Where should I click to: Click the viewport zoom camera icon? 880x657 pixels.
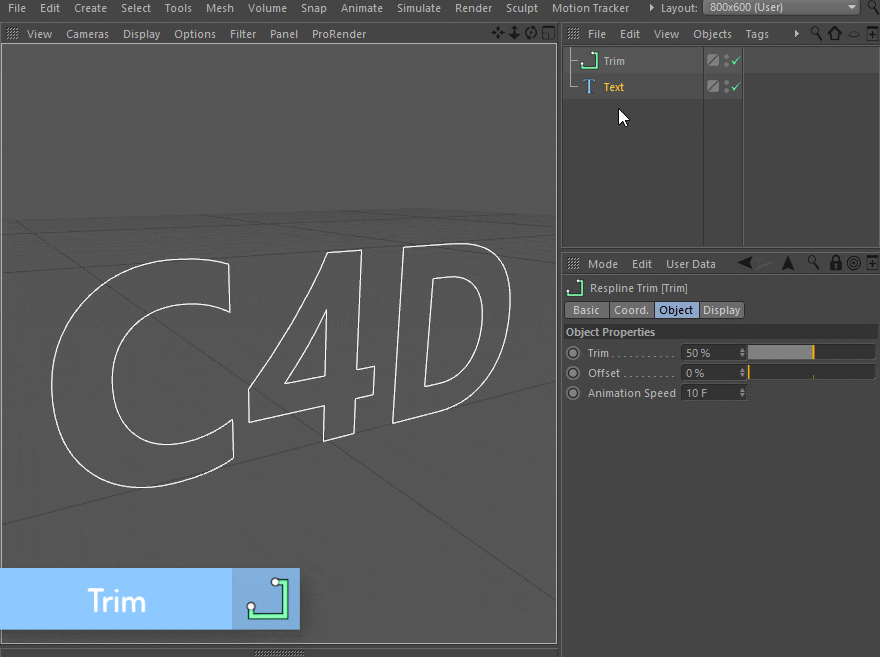tap(514, 33)
